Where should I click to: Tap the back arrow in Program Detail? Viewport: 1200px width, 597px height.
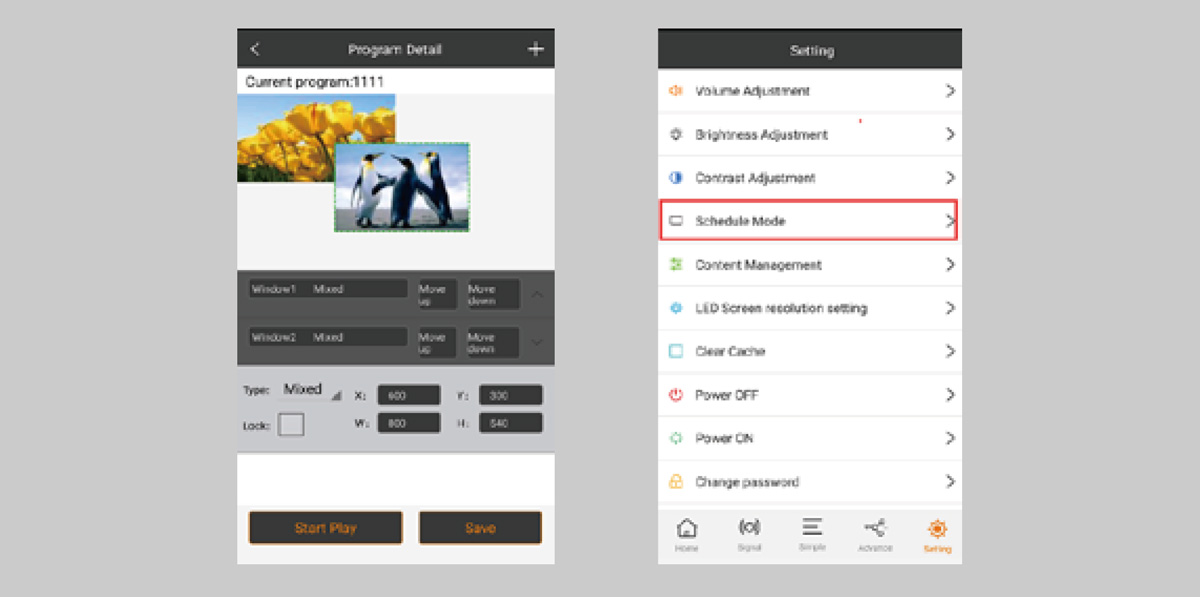coord(255,49)
